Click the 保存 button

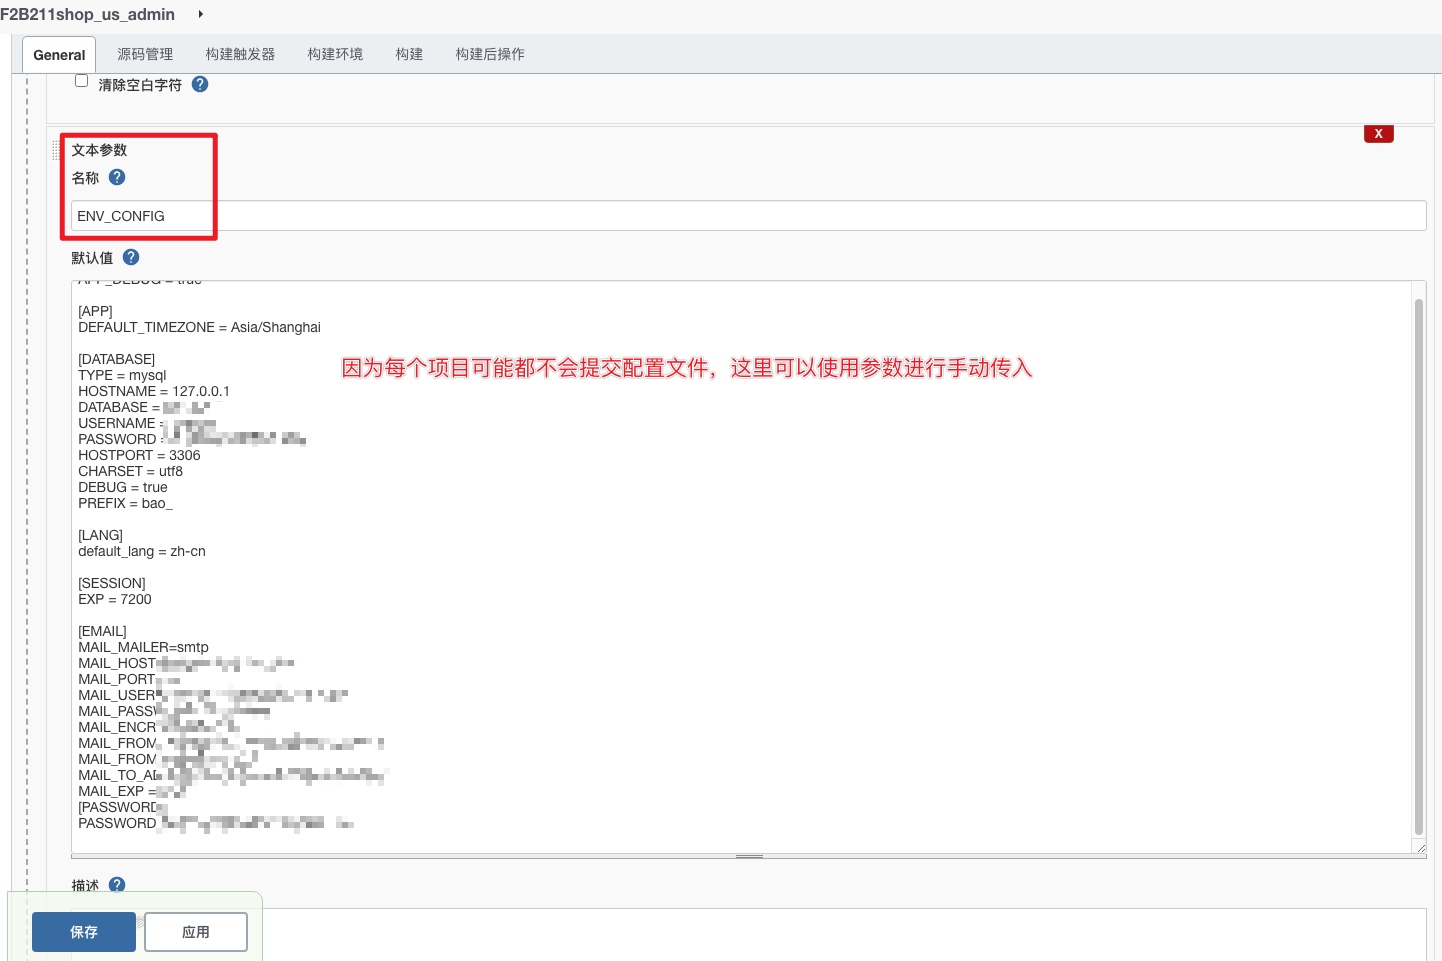(84, 932)
